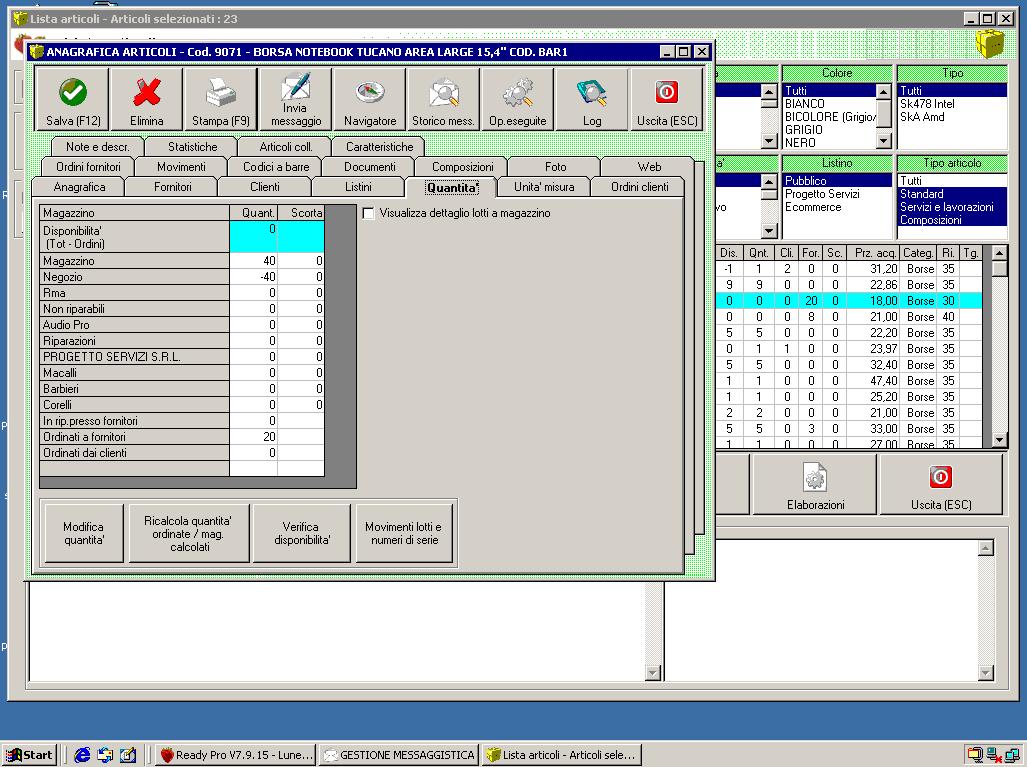
Task: Open Caratteristiche tab
Action: [x=379, y=147]
